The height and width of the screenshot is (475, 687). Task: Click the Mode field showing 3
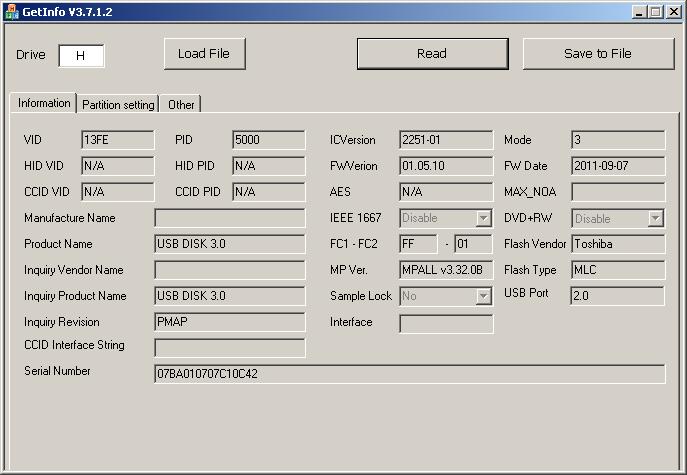[618, 140]
